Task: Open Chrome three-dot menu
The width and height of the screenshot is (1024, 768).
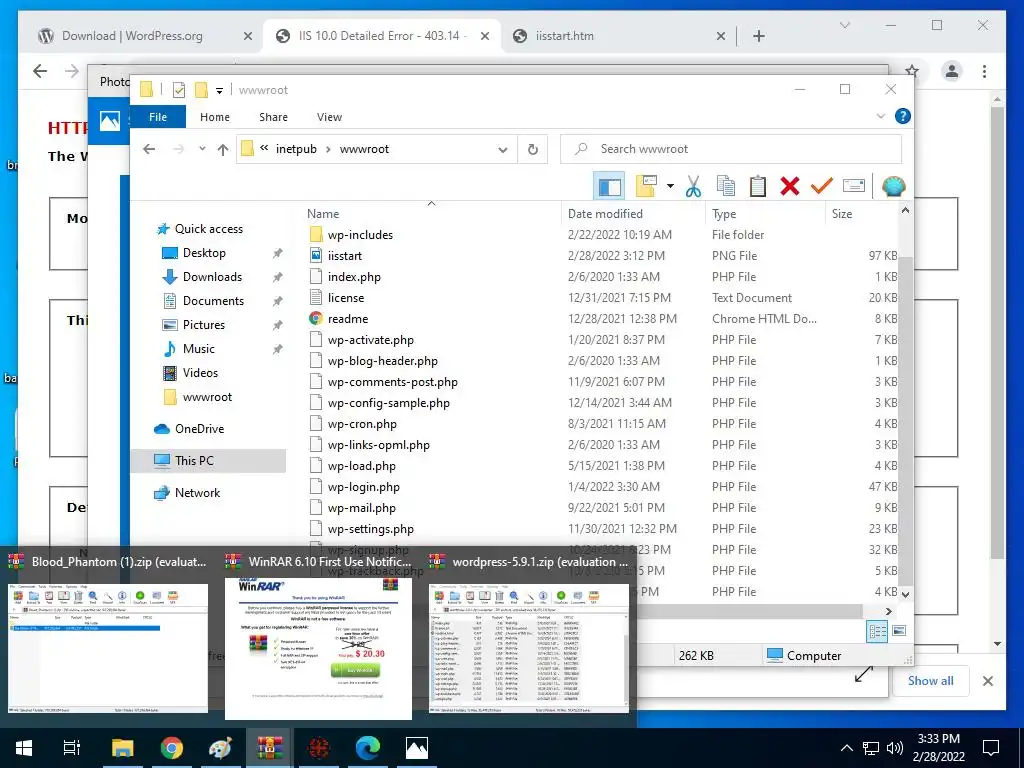Action: tap(984, 71)
